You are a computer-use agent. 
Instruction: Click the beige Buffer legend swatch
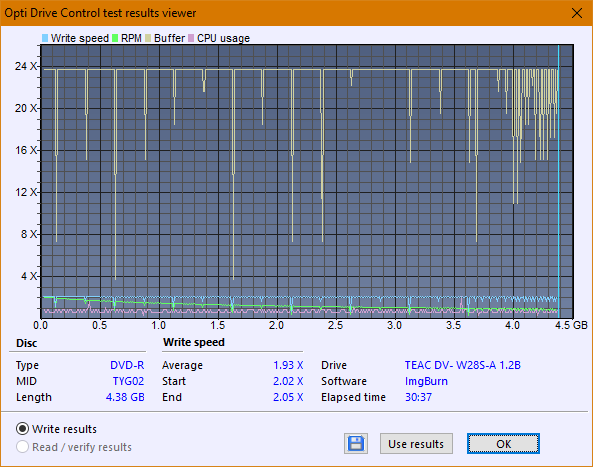pyautogui.click(x=148, y=38)
